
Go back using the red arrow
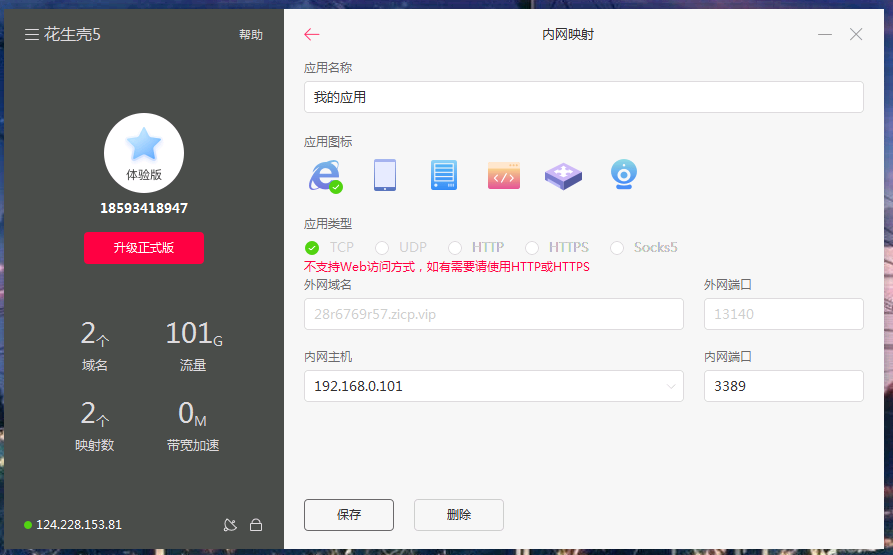pos(312,35)
